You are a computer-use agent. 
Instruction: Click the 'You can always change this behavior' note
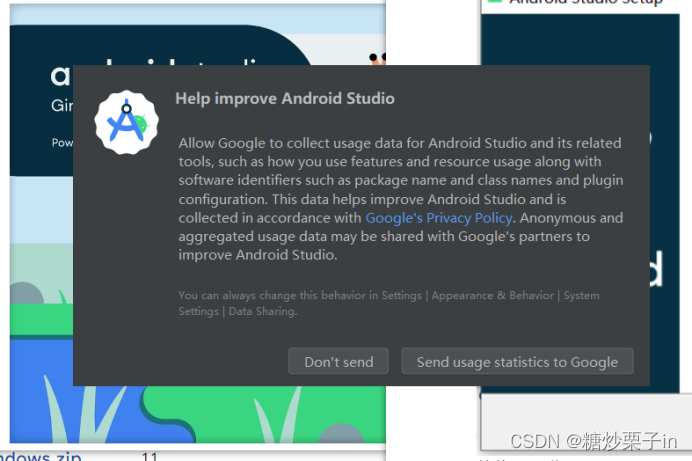click(389, 303)
